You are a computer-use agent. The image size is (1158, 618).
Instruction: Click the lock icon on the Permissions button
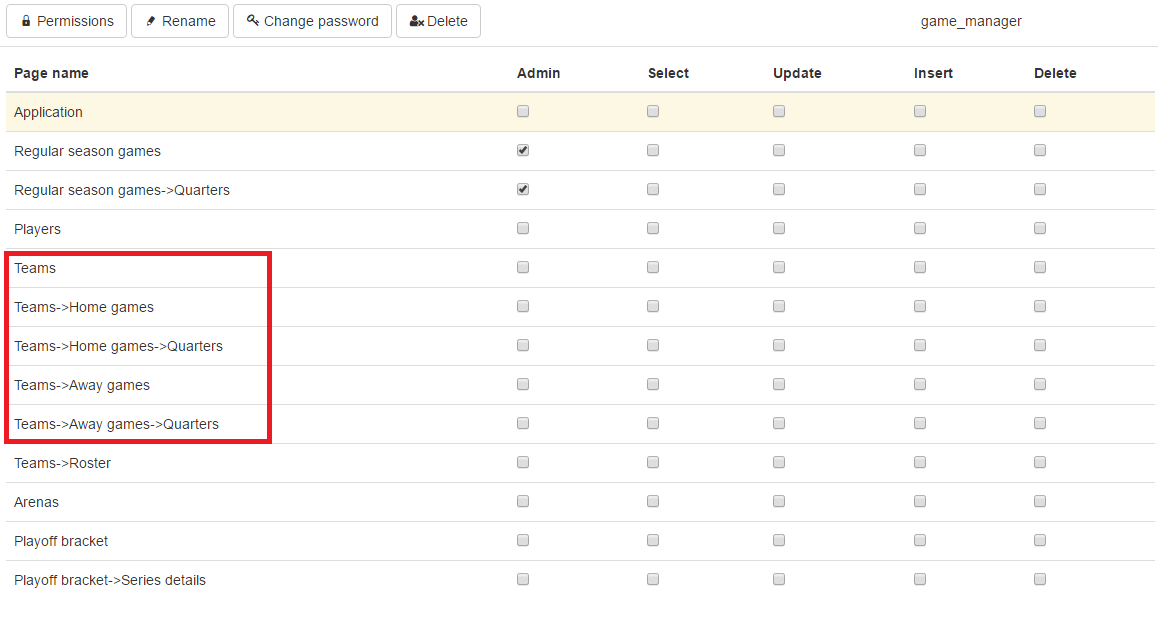(x=28, y=20)
